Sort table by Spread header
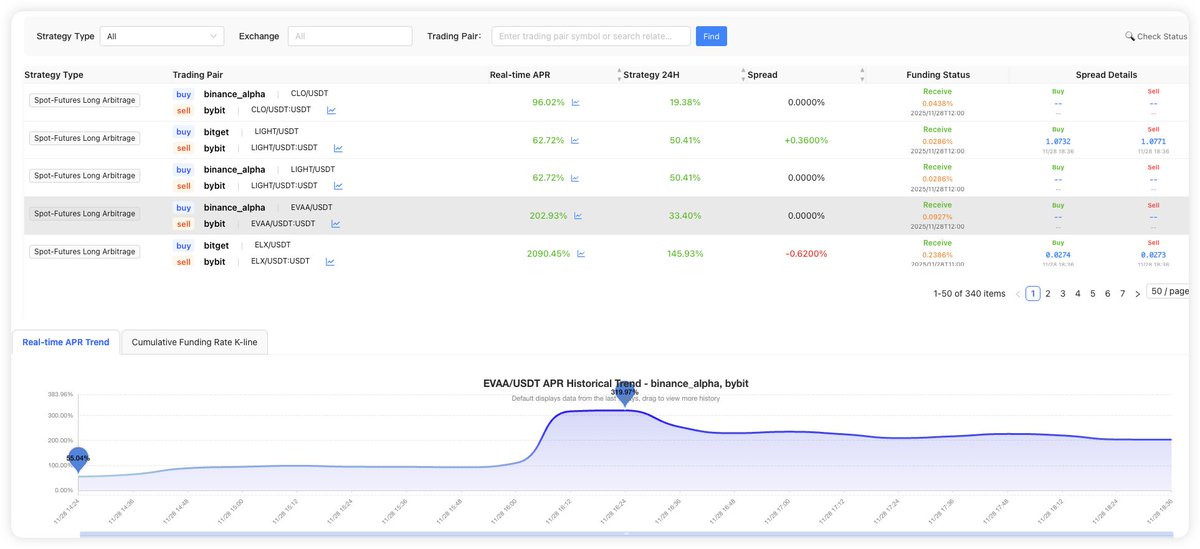This screenshot has height=549, width=1200. 762,75
